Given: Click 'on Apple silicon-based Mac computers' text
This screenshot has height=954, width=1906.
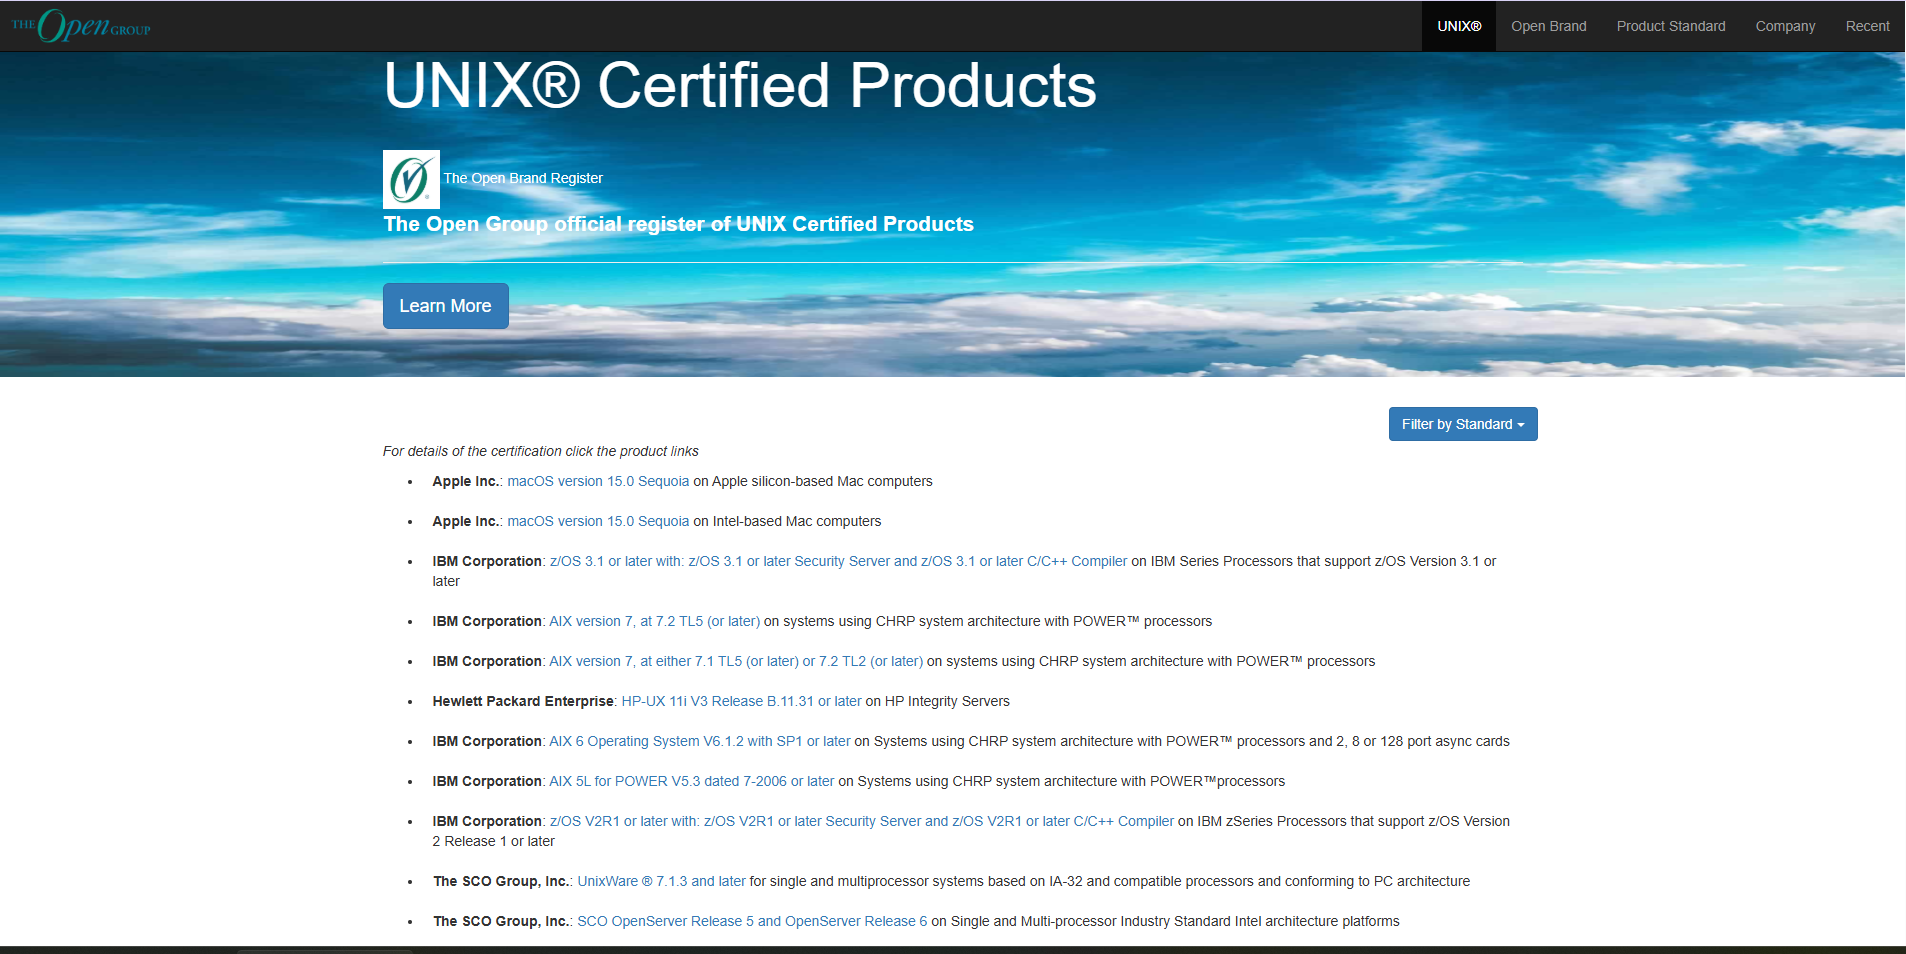Looking at the screenshot, I should pyautogui.click(x=813, y=481).
